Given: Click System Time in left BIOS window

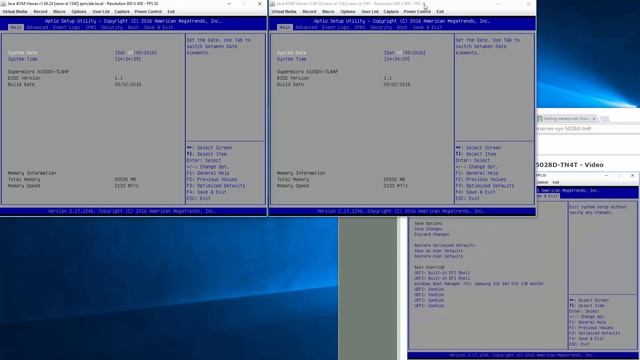Looking at the screenshot, I should [x=22, y=59].
